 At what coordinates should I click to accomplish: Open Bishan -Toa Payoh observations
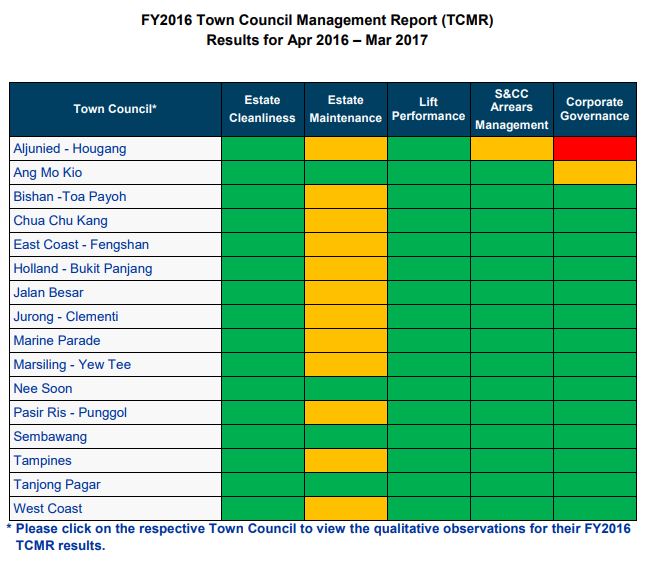click(70, 197)
